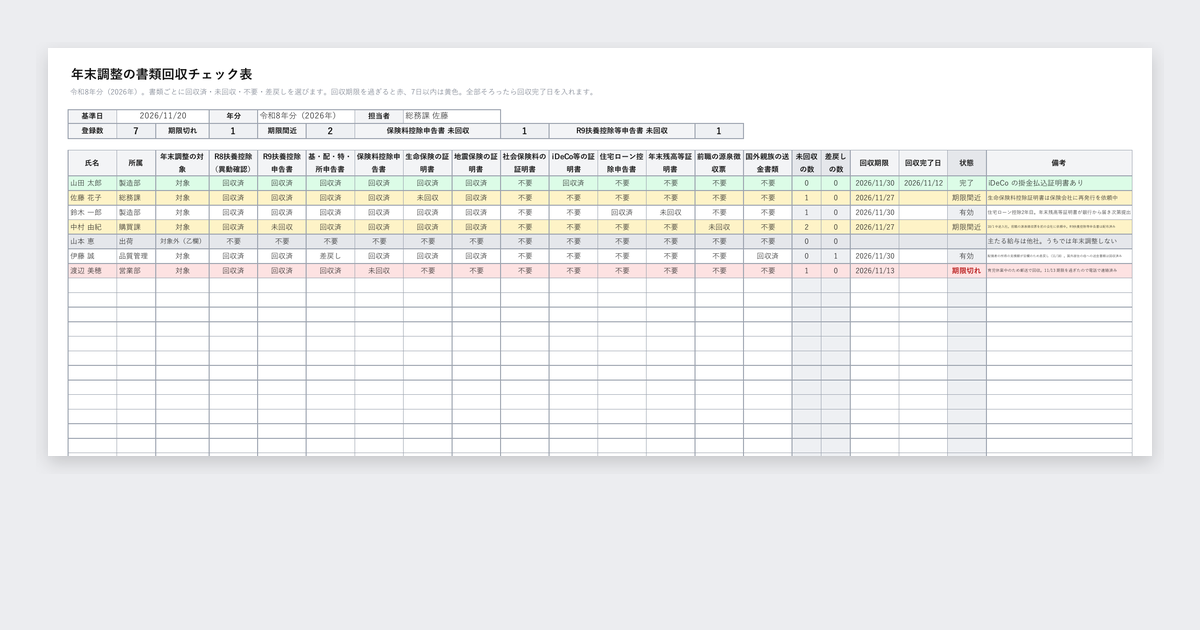This screenshot has height=630, width=1200.
Task: Select the 担当者 value 総務課 佐藤
Action: [452, 116]
